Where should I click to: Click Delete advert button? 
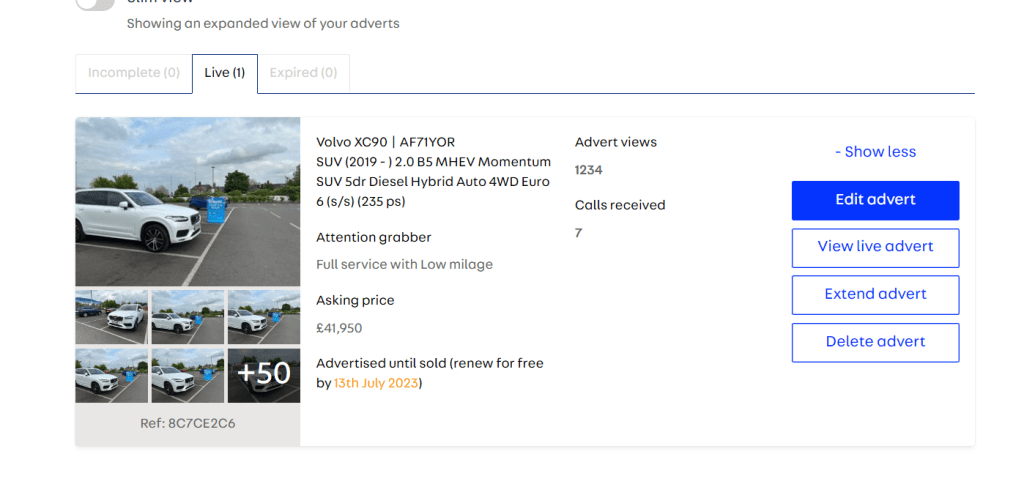875,343
